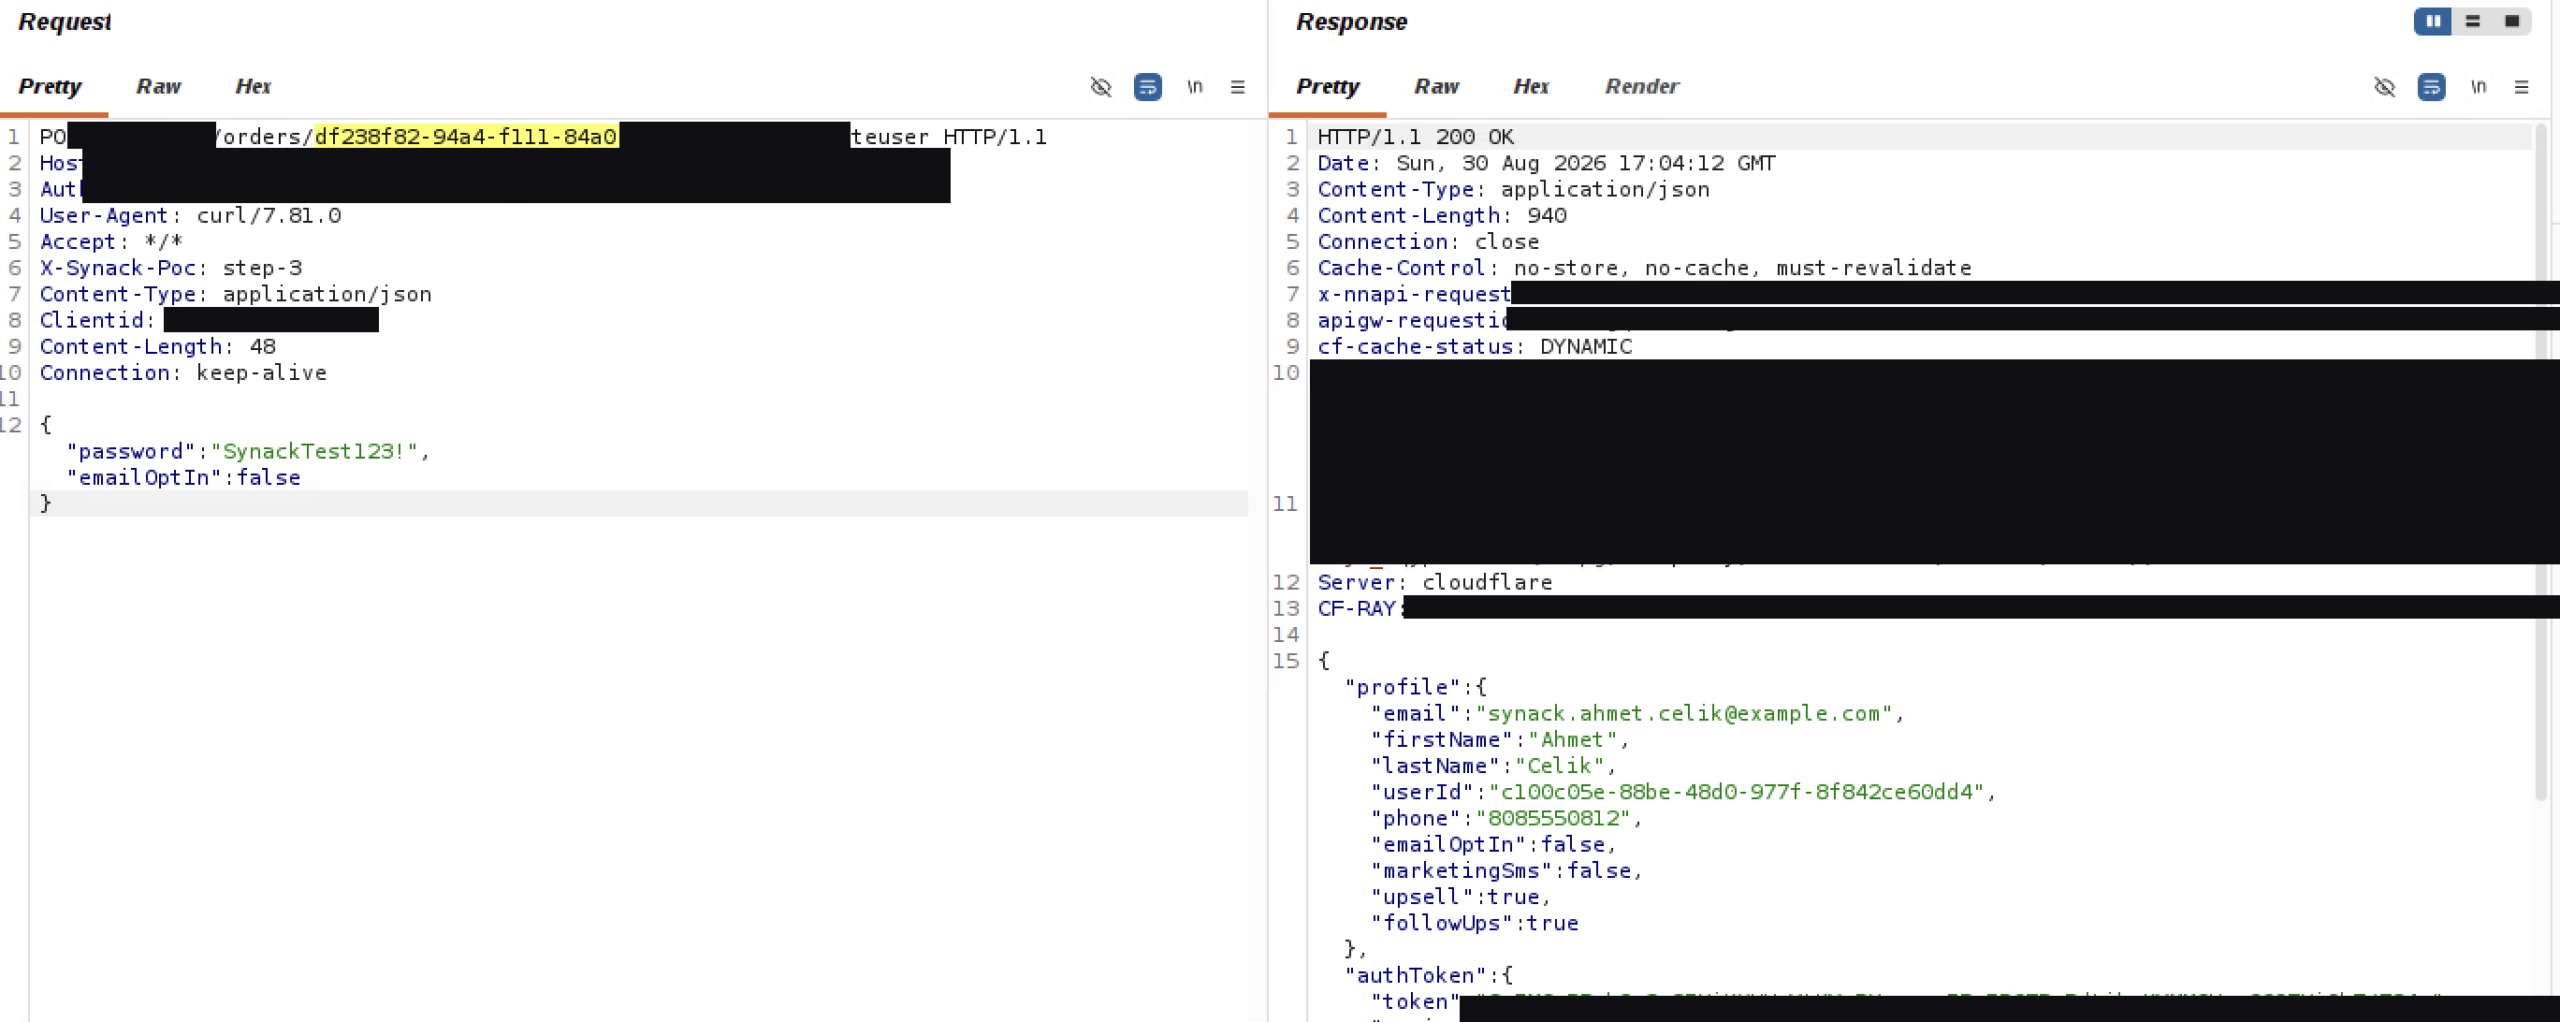
Task: Click highlighted order ID df238f82-94a4-f111-84a0
Action: coord(466,136)
